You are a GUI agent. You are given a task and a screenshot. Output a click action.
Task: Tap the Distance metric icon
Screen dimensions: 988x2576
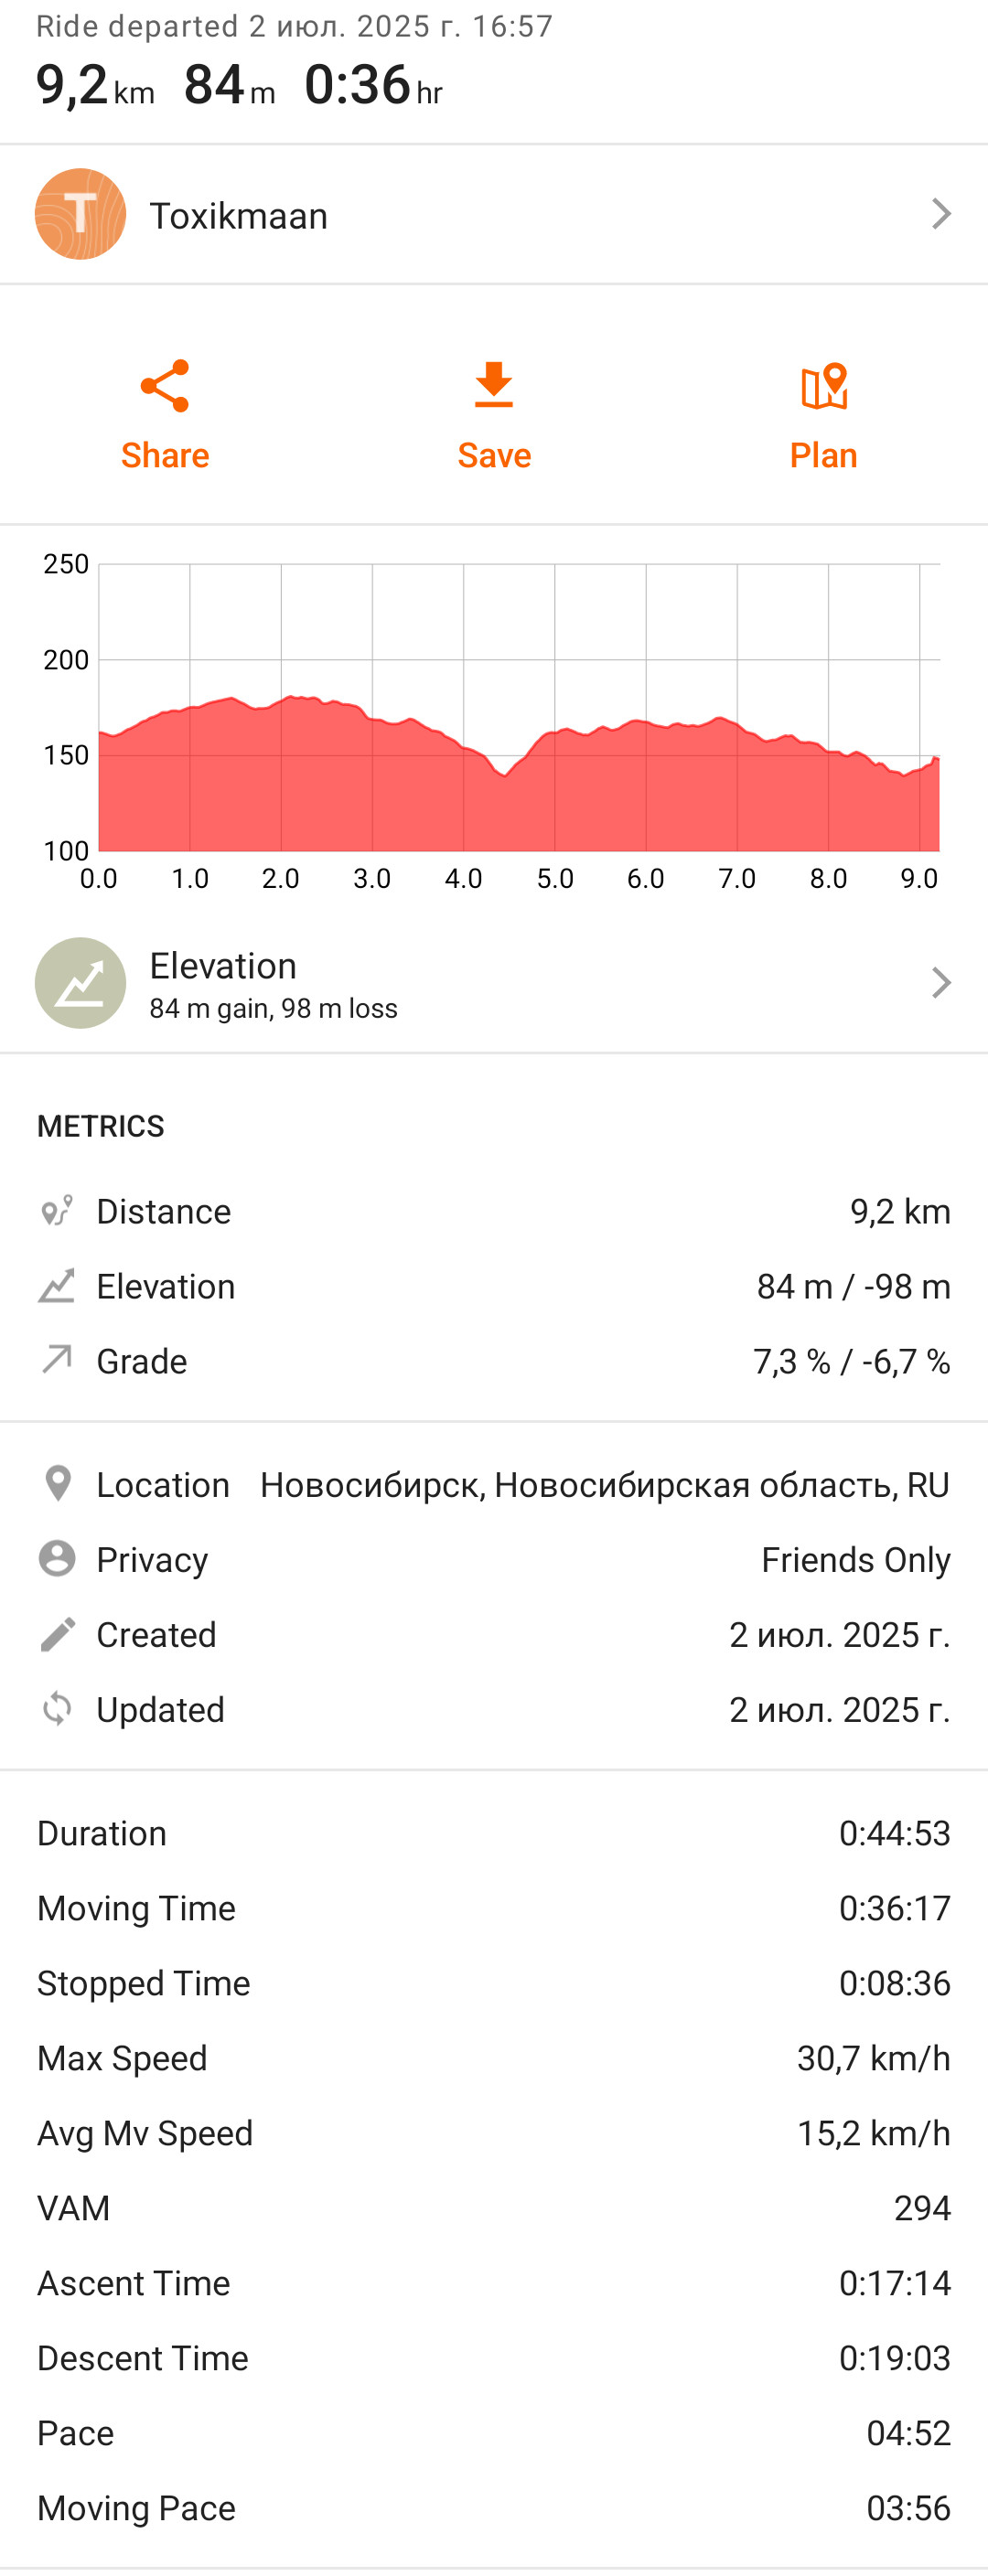tap(57, 1211)
